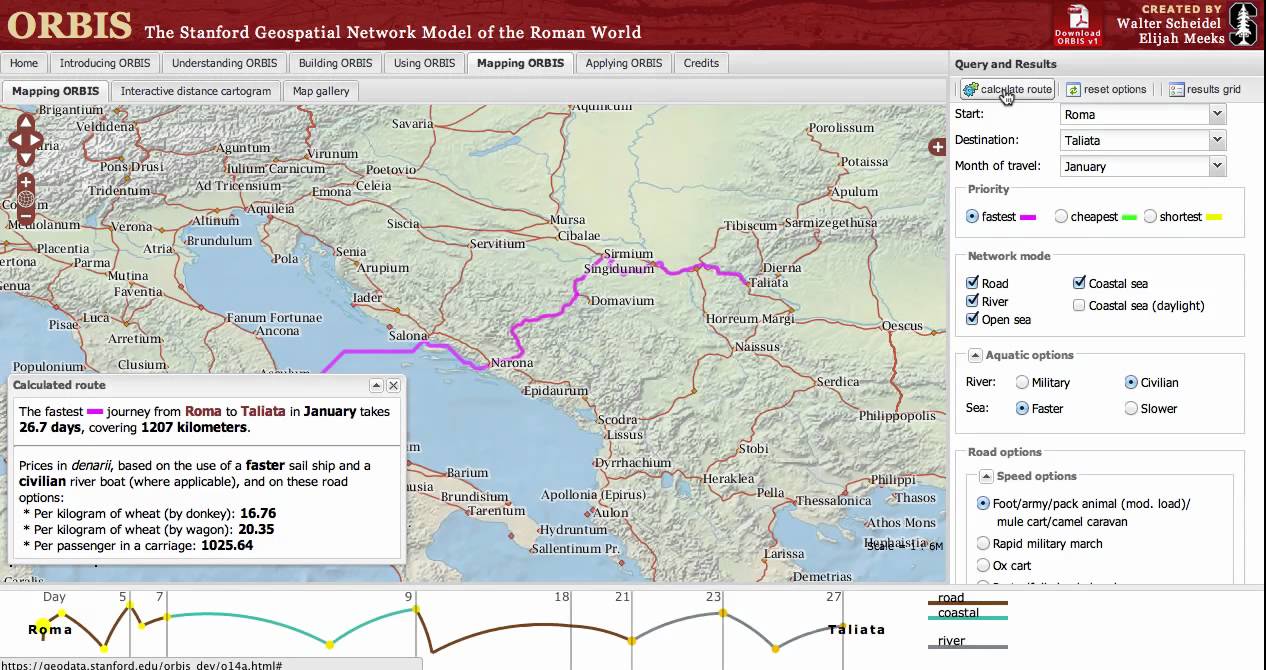Click the river legend line
This screenshot has height=670, width=1266.
click(968, 647)
